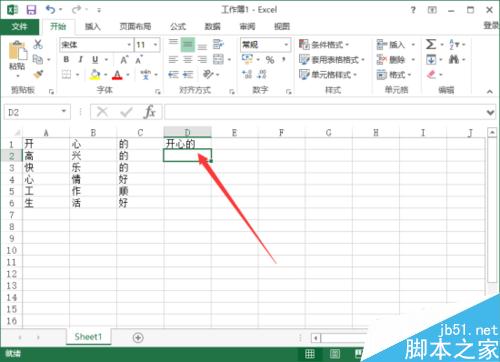Image resolution: width=500 pixels, height=362 pixels.
Task: Align text left
Action: coord(173,59)
